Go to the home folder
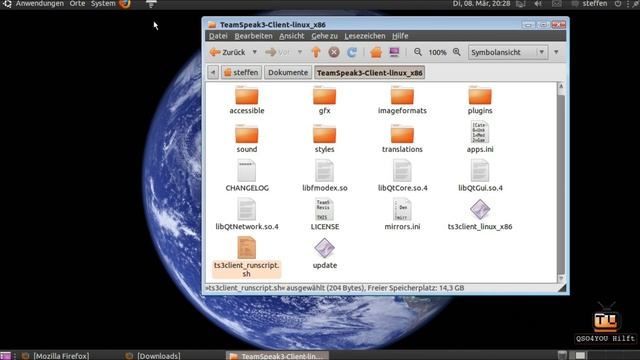Screen dimensions: 640x360 point(376,52)
